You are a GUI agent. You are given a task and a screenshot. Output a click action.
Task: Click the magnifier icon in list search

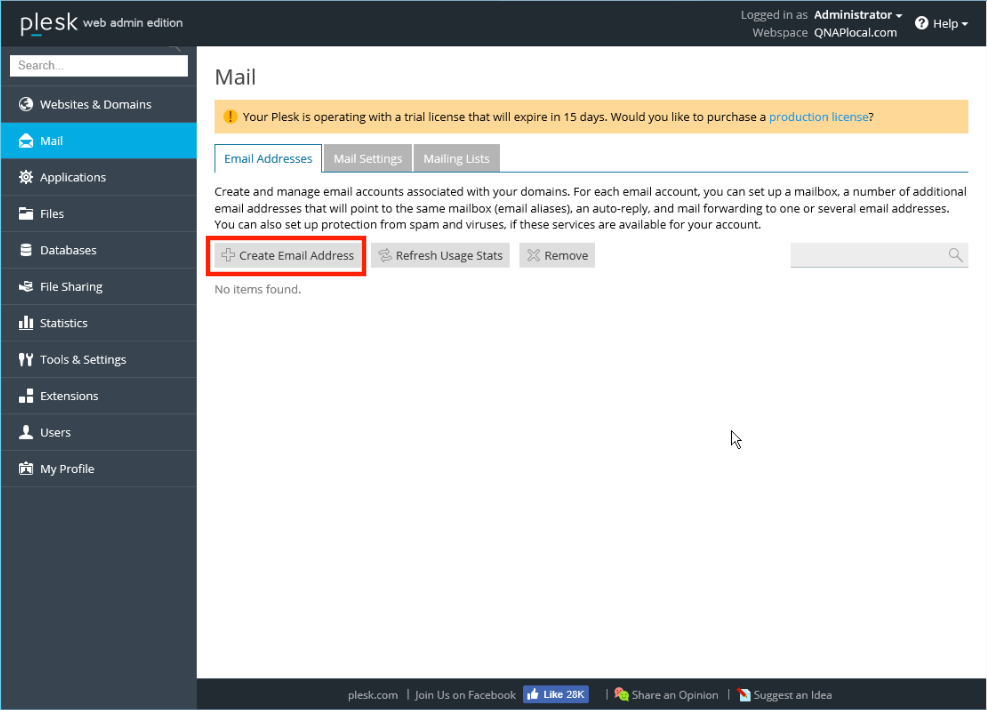point(955,256)
